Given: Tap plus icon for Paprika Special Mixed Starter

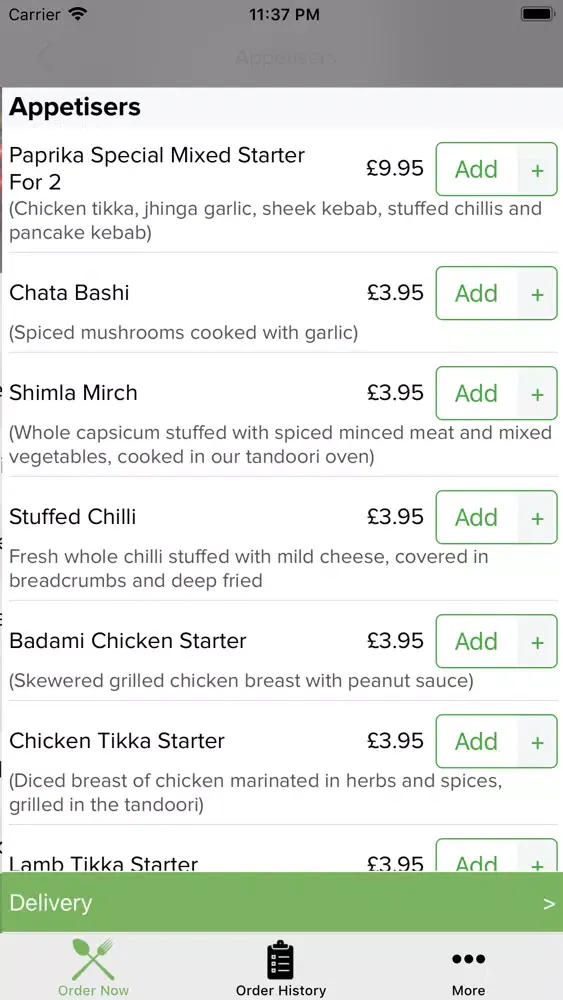Looking at the screenshot, I should pos(537,170).
